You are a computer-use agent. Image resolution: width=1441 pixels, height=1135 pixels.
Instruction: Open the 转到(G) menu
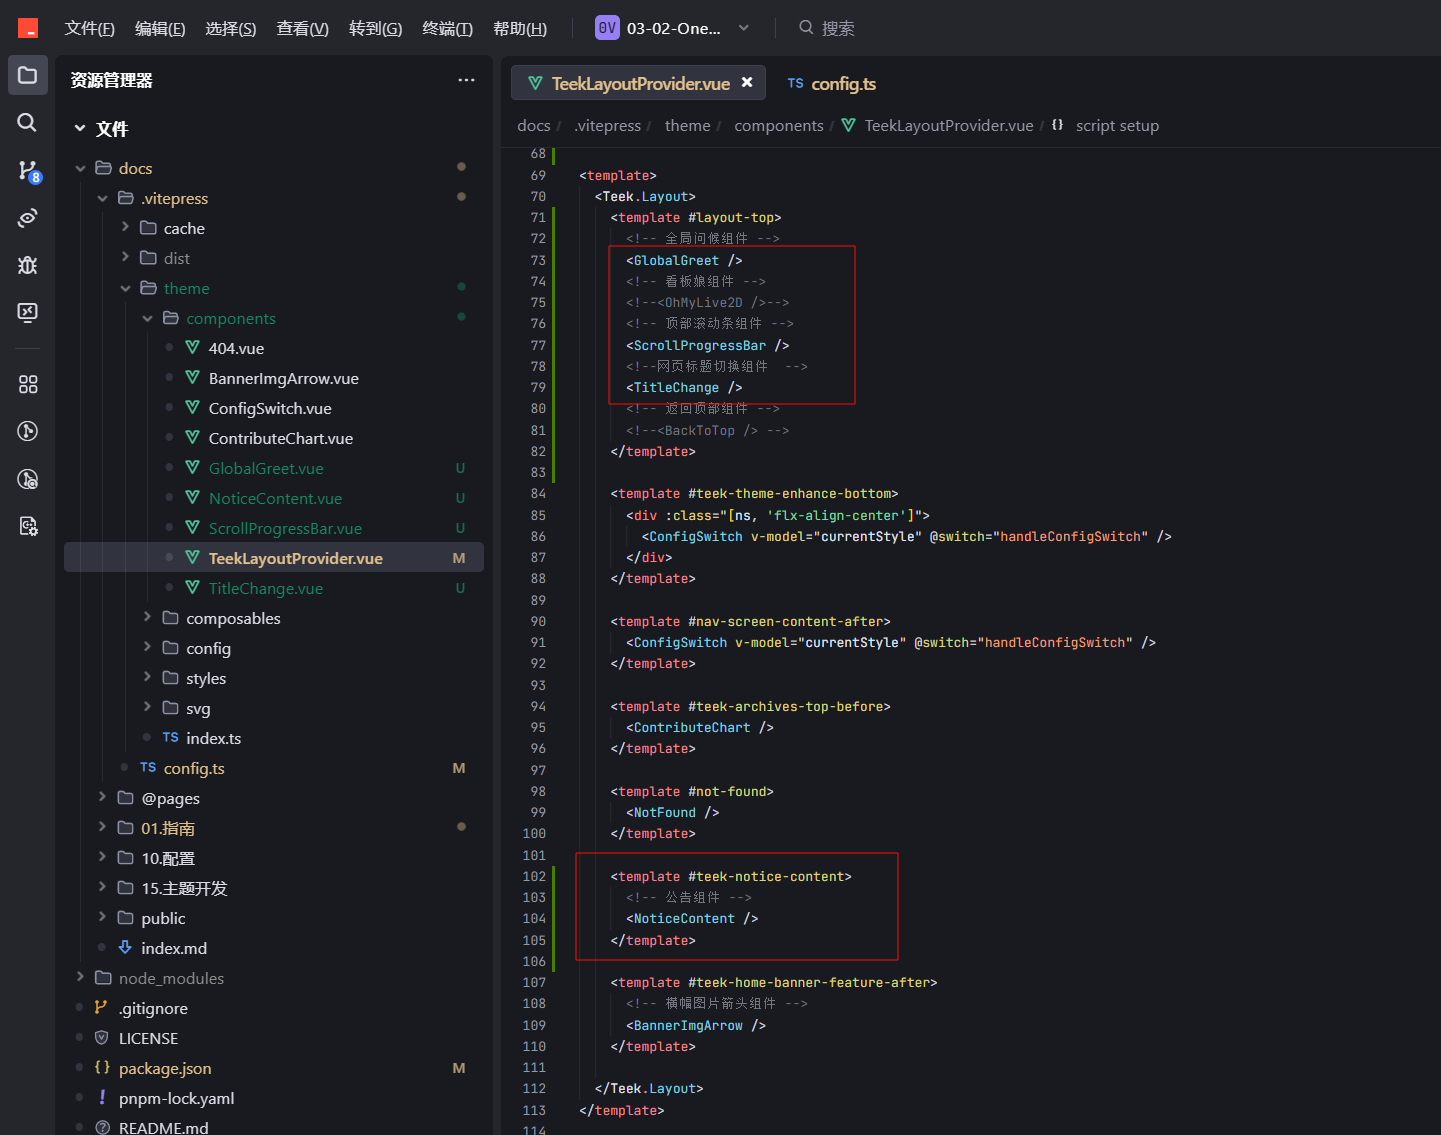point(376,28)
